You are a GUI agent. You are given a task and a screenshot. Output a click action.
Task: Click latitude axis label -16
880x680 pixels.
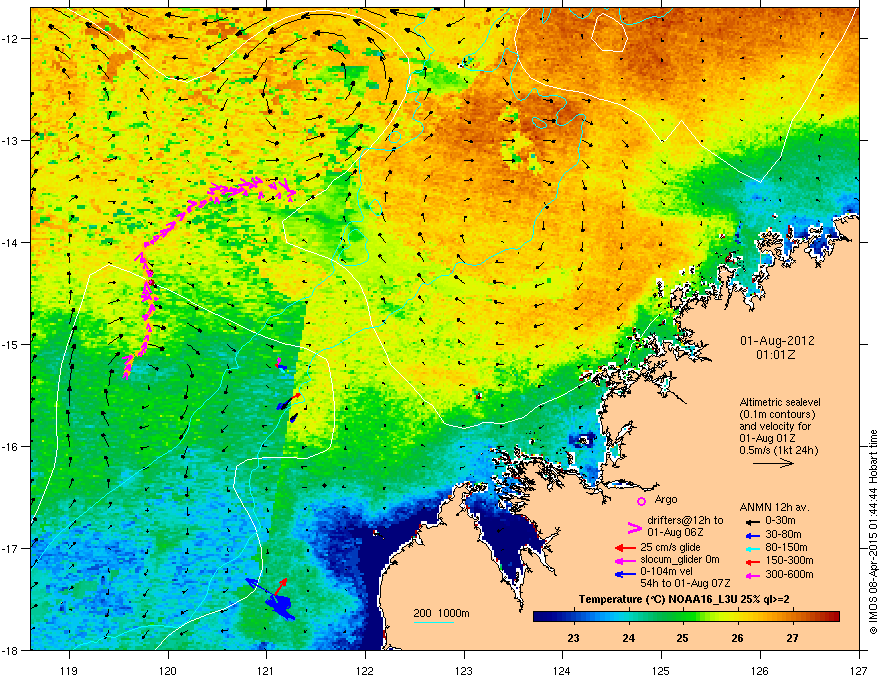(x=11, y=447)
